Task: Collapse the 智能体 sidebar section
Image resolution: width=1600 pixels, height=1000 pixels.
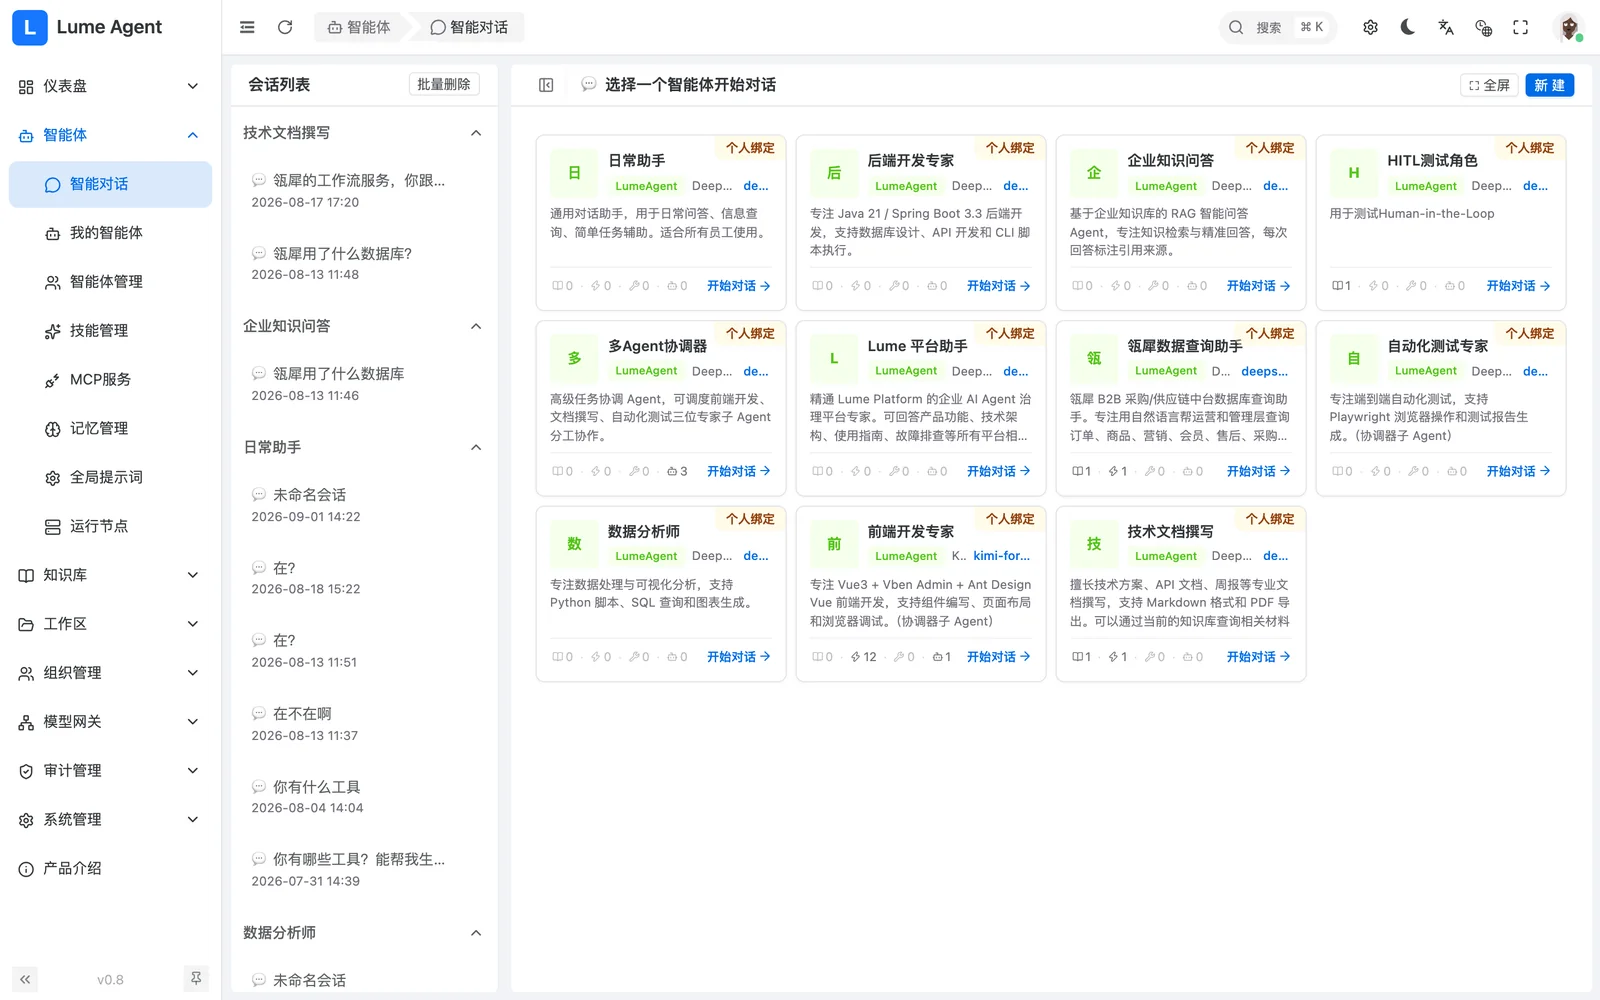Action: pos(109,135)
